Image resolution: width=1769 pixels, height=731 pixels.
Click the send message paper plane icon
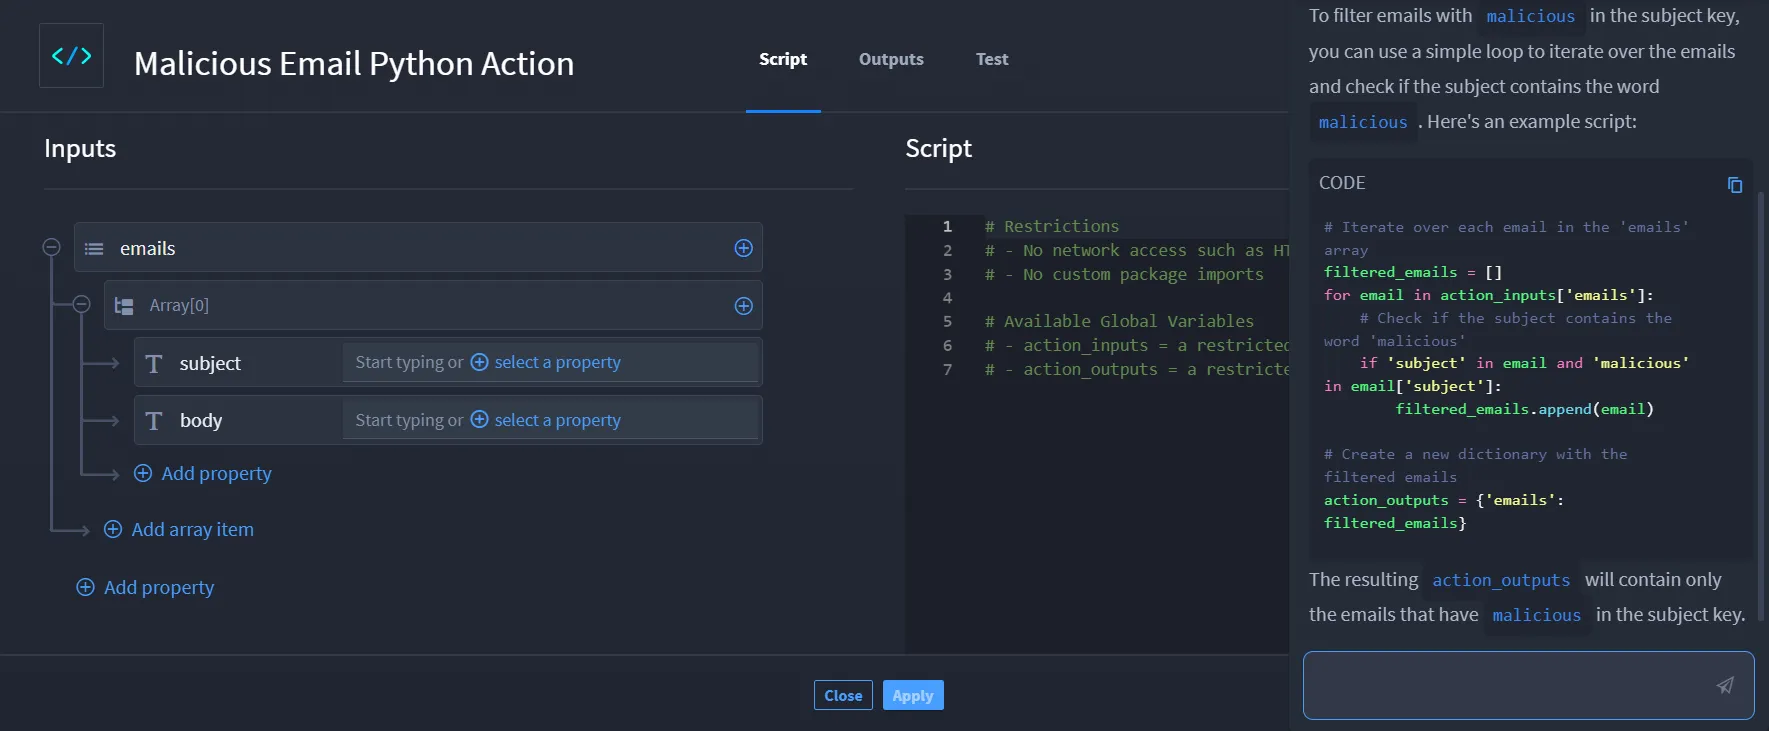(x=1725, y=685)
